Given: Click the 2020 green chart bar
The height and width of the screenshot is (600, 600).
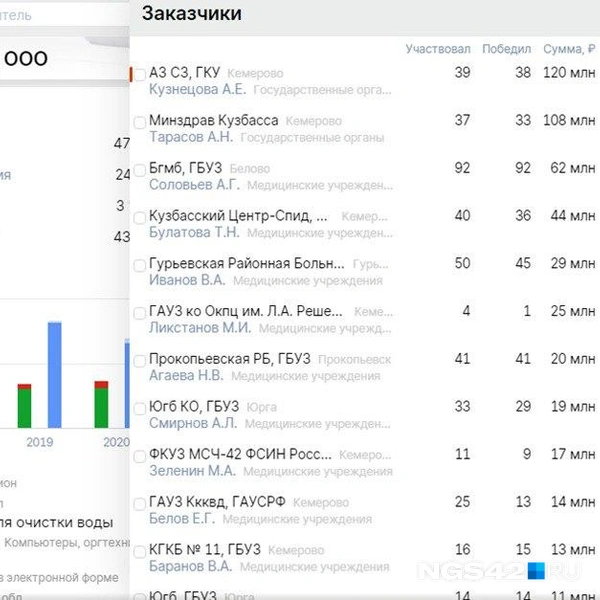Looking at the screenshot, I should (101, 408).
